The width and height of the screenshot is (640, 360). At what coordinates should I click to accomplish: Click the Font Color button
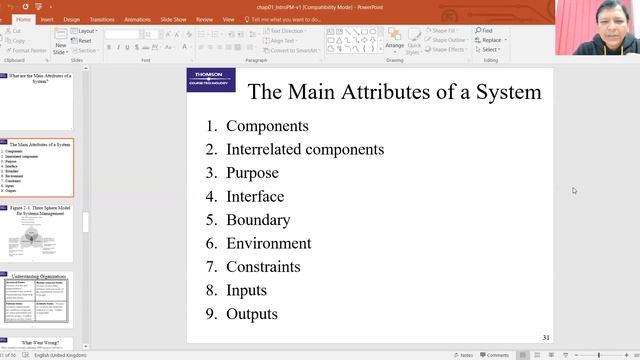pos(184,47)
